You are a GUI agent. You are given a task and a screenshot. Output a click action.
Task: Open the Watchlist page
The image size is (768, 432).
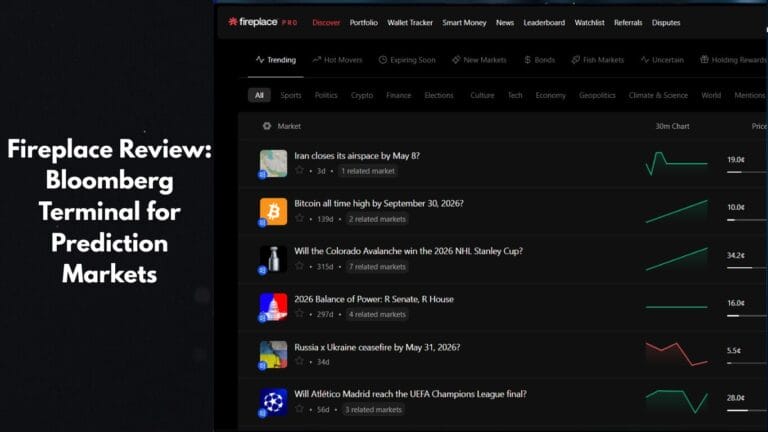589,23
